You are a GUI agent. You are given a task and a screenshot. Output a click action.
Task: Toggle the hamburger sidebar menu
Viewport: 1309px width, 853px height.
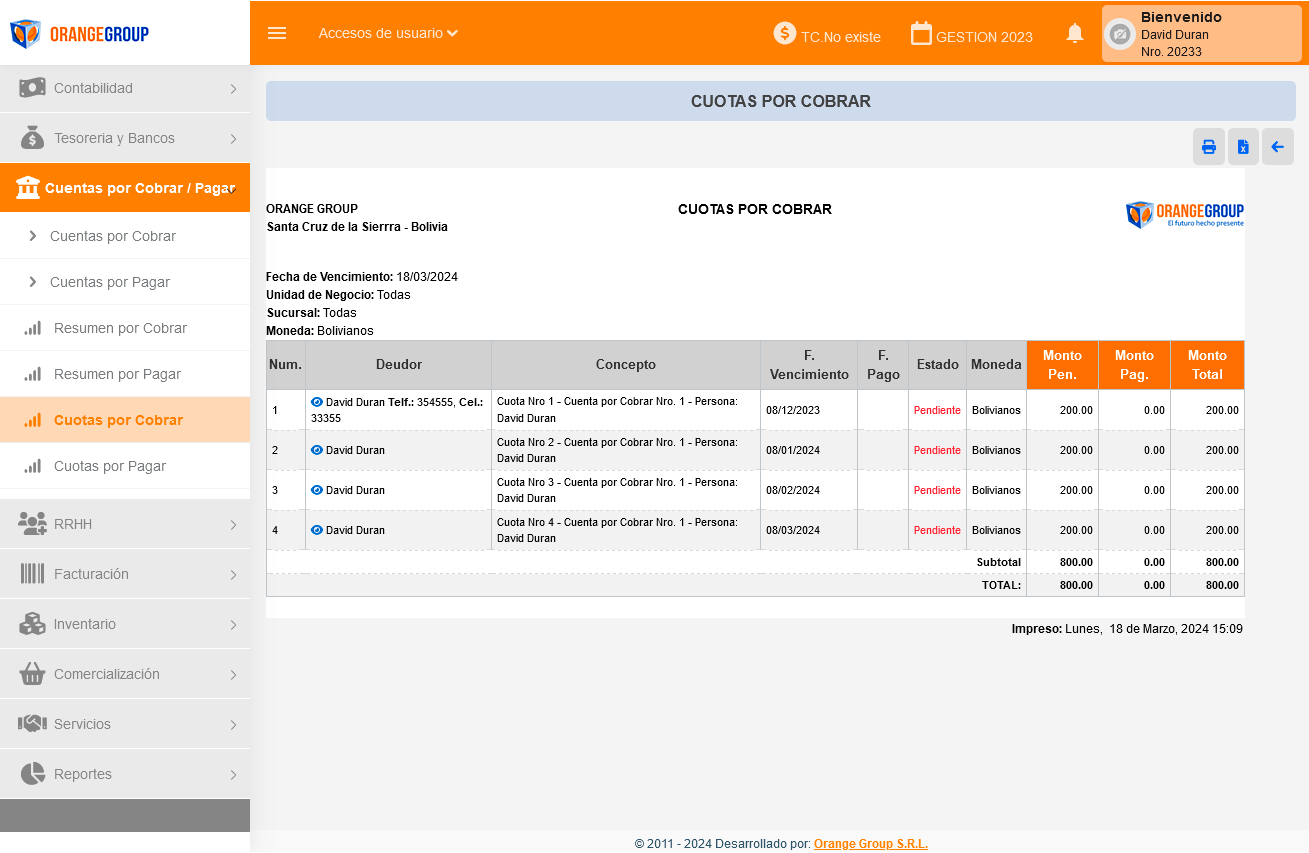pos(277,33)
